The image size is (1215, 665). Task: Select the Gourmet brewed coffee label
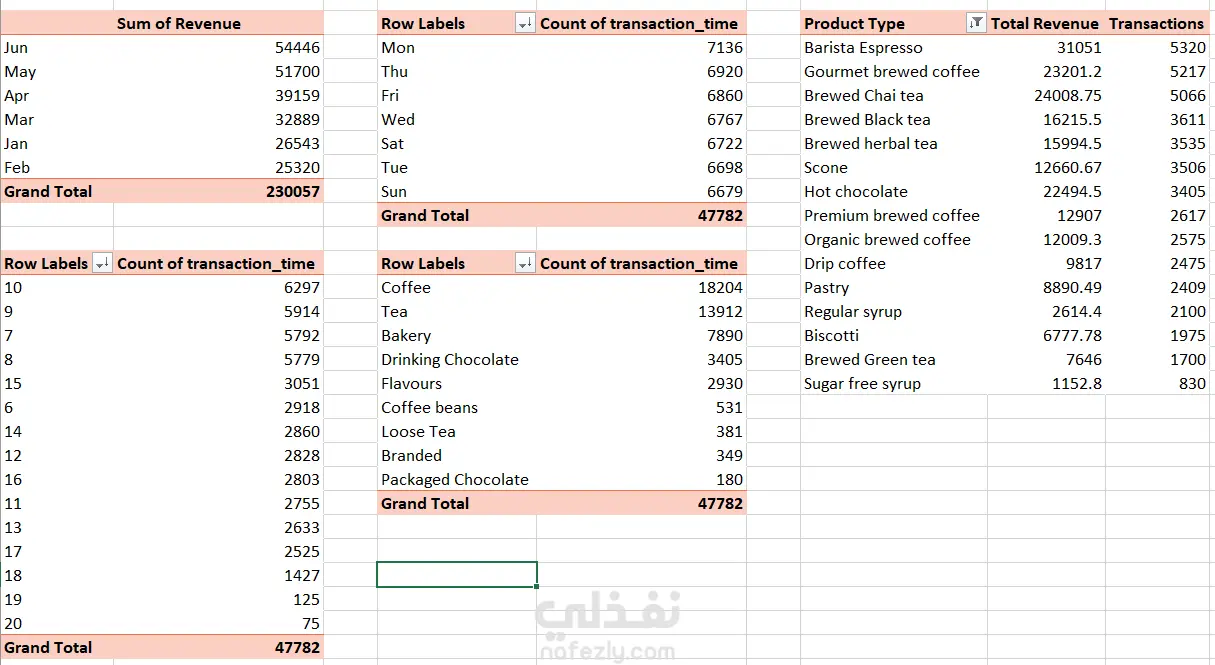891,72
